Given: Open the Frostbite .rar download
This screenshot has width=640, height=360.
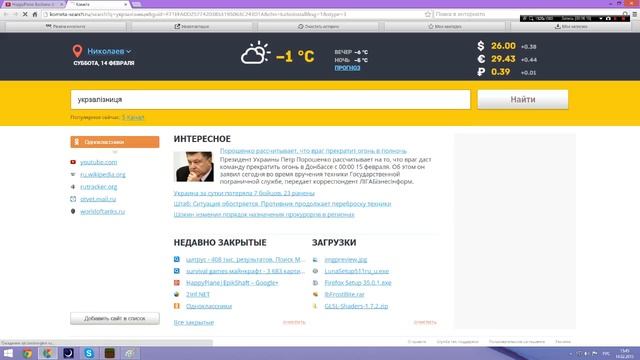Looking at the screenshot, I should [344, 294].
